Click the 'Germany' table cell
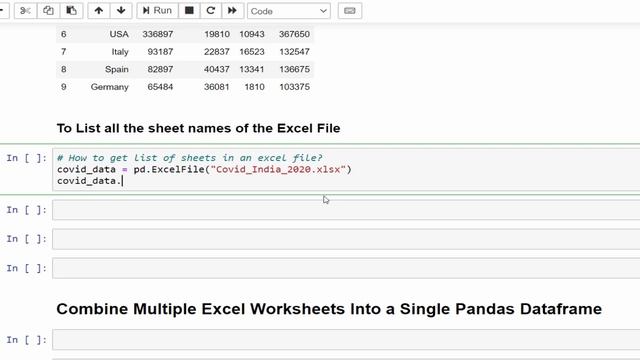 tap(109, 87)
